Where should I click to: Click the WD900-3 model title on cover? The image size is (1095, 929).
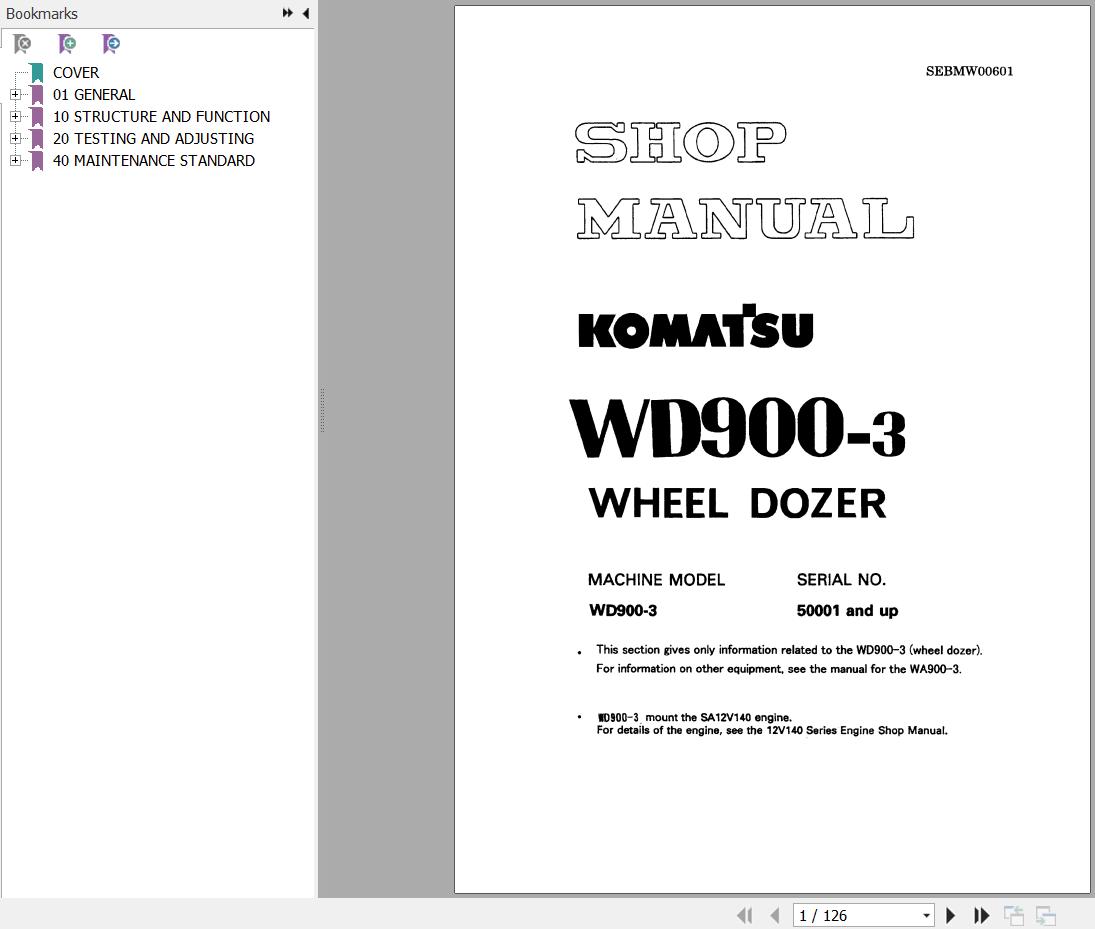coord(738,427)
